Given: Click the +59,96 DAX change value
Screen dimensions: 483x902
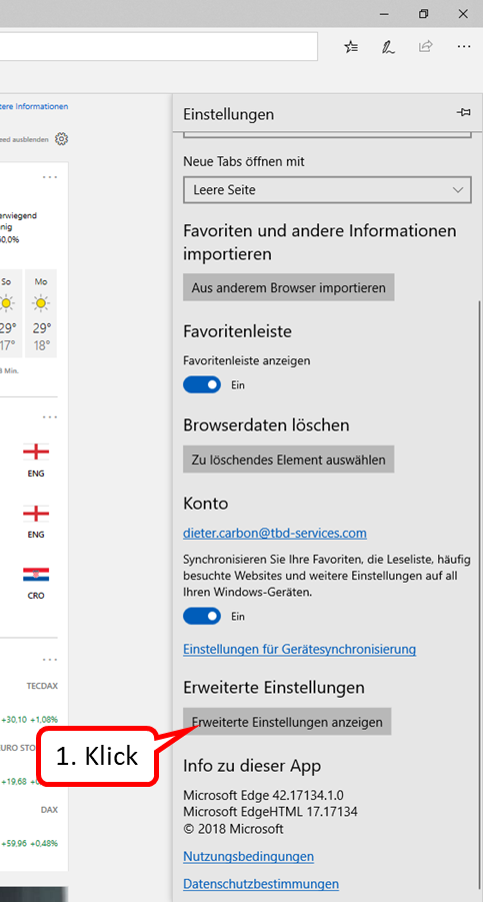Looking at the screenshot, I should tap(14, 843).
